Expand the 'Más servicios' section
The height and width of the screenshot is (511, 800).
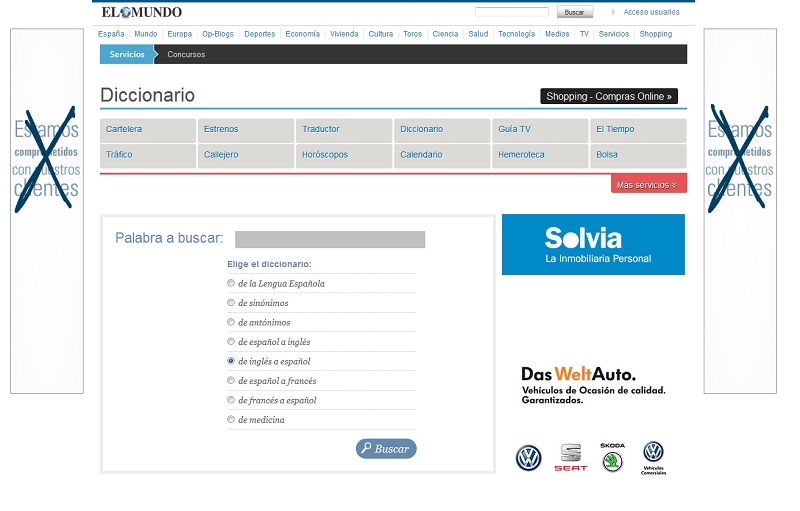[648, 185]
